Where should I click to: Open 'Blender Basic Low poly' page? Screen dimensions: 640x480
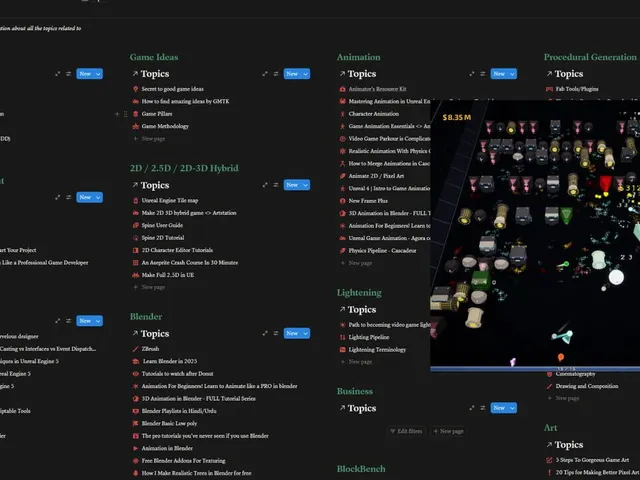(x=169, y=423)
